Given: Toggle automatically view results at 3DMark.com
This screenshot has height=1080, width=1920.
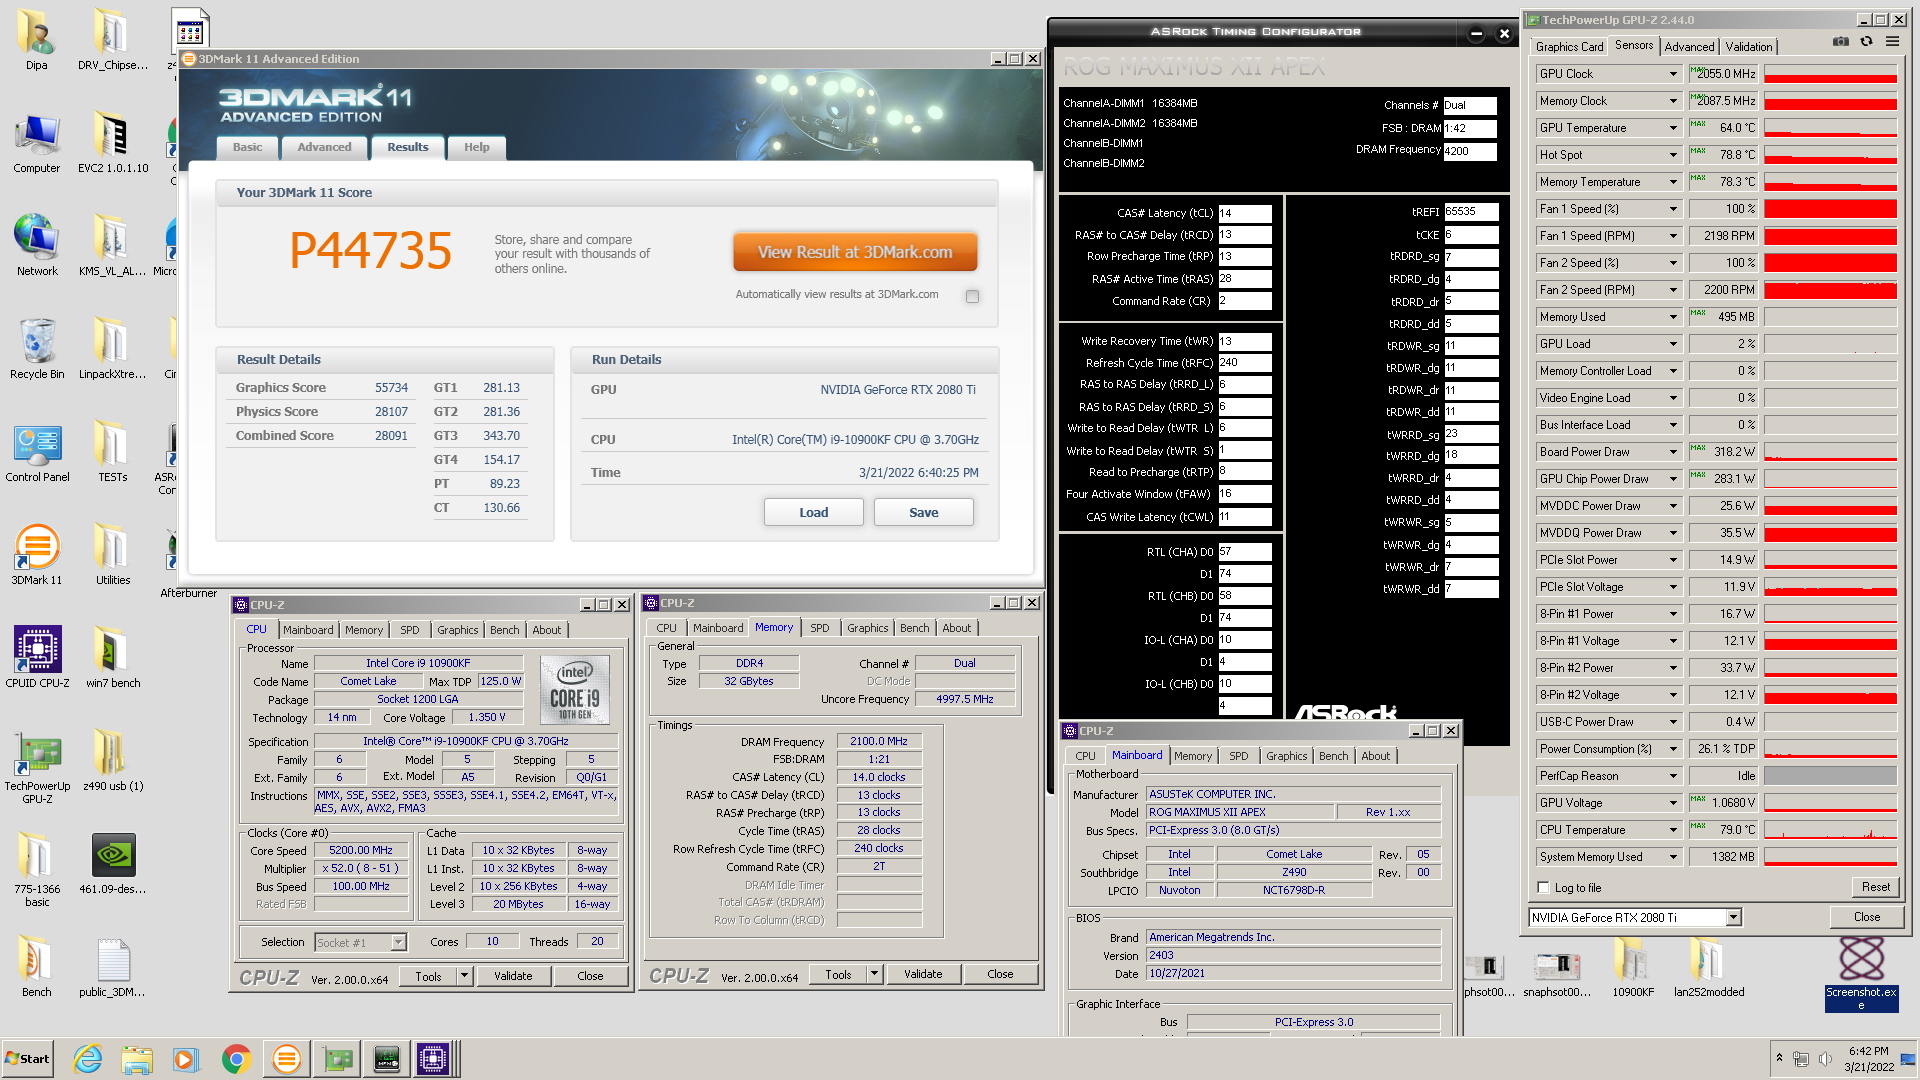Looking at the screenshot, I should click(972, 296).
